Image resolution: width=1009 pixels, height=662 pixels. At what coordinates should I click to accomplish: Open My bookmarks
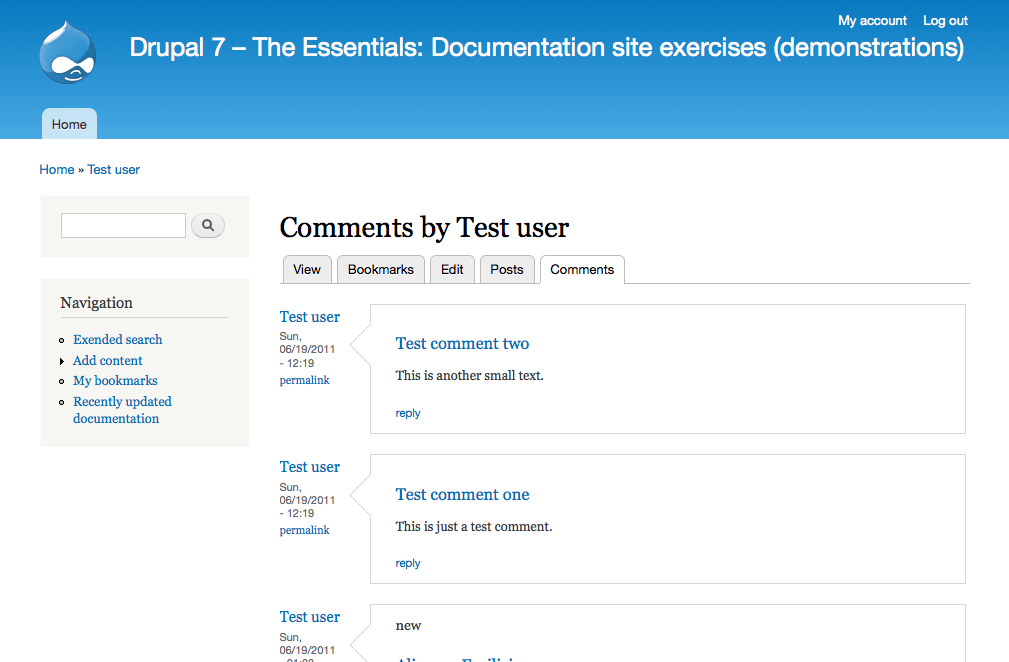114,380
